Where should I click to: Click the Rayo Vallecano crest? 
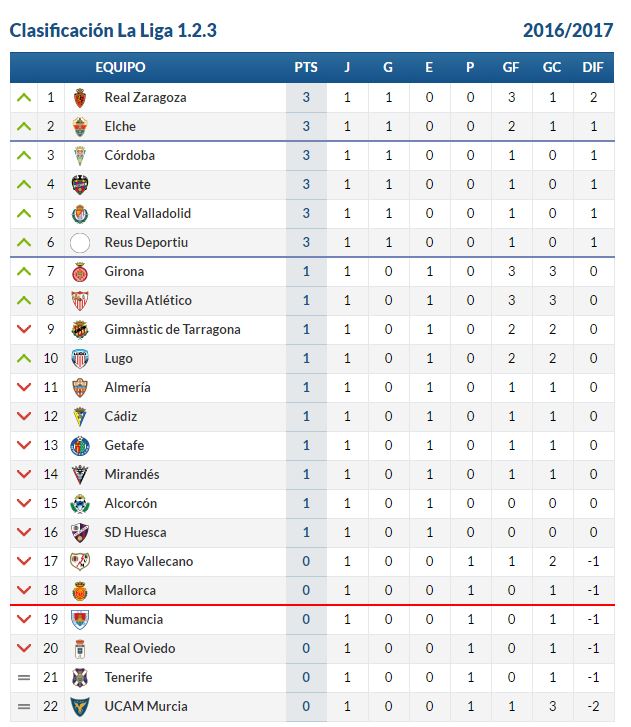click(x=80, y=561)
